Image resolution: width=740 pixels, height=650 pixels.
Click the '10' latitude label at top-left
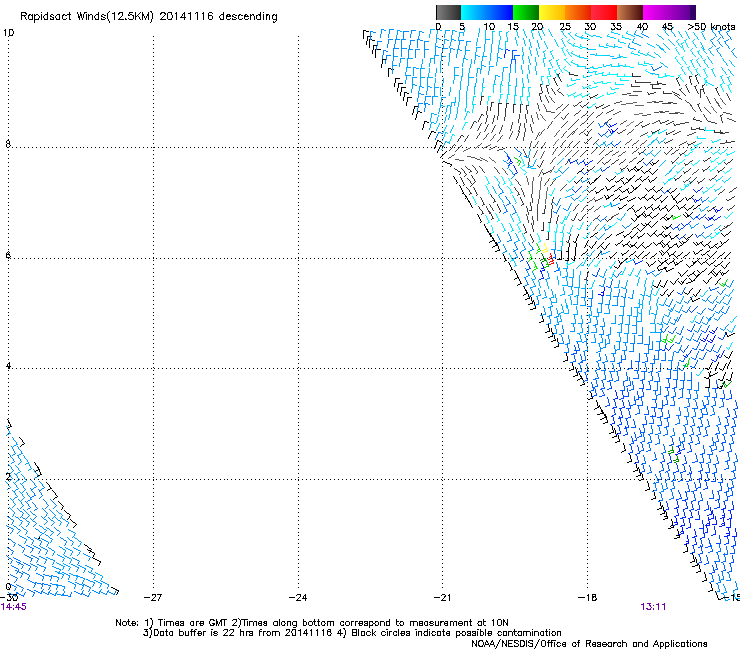click(x=8, y=33)
